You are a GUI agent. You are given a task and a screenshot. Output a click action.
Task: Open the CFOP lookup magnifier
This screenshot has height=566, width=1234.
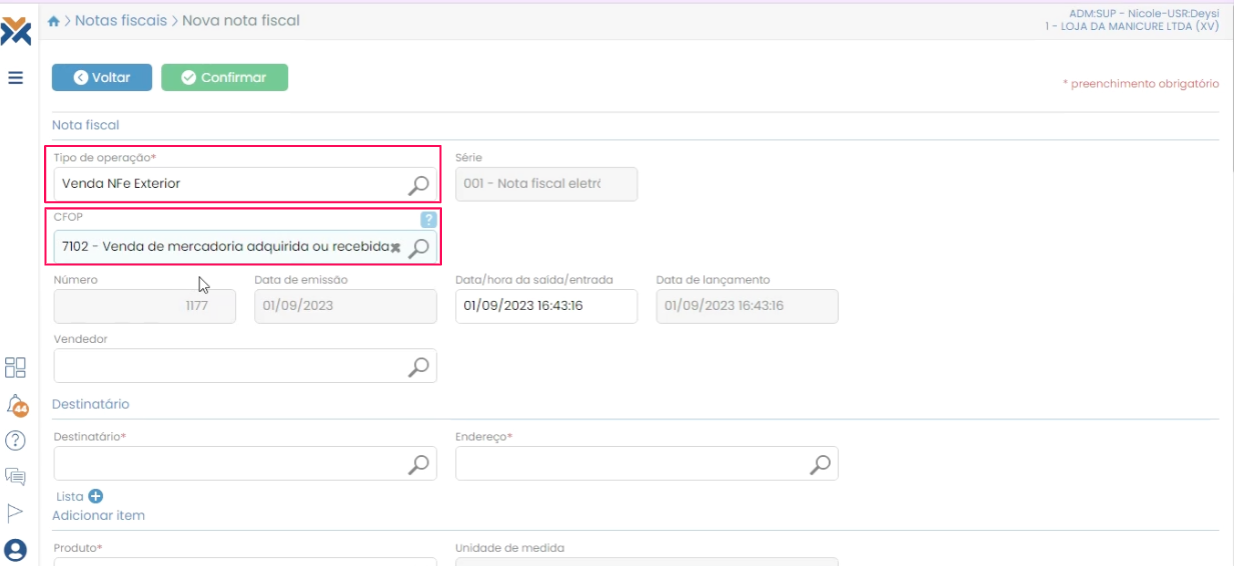click(x=420, y=247)
